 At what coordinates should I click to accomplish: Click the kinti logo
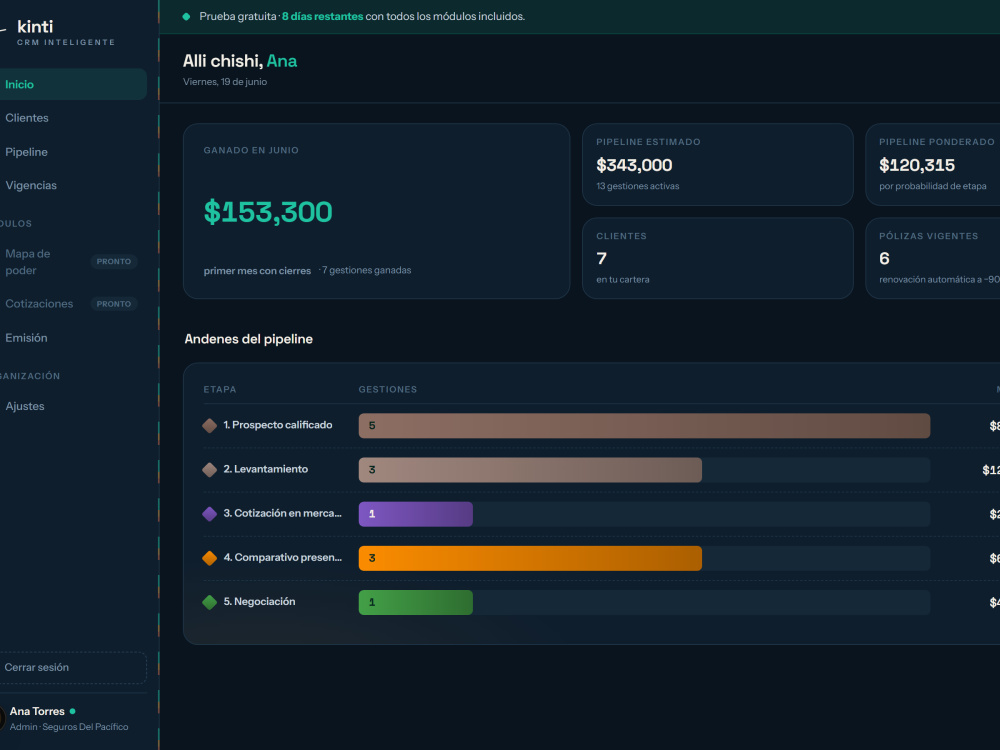[x=35, y=27]
